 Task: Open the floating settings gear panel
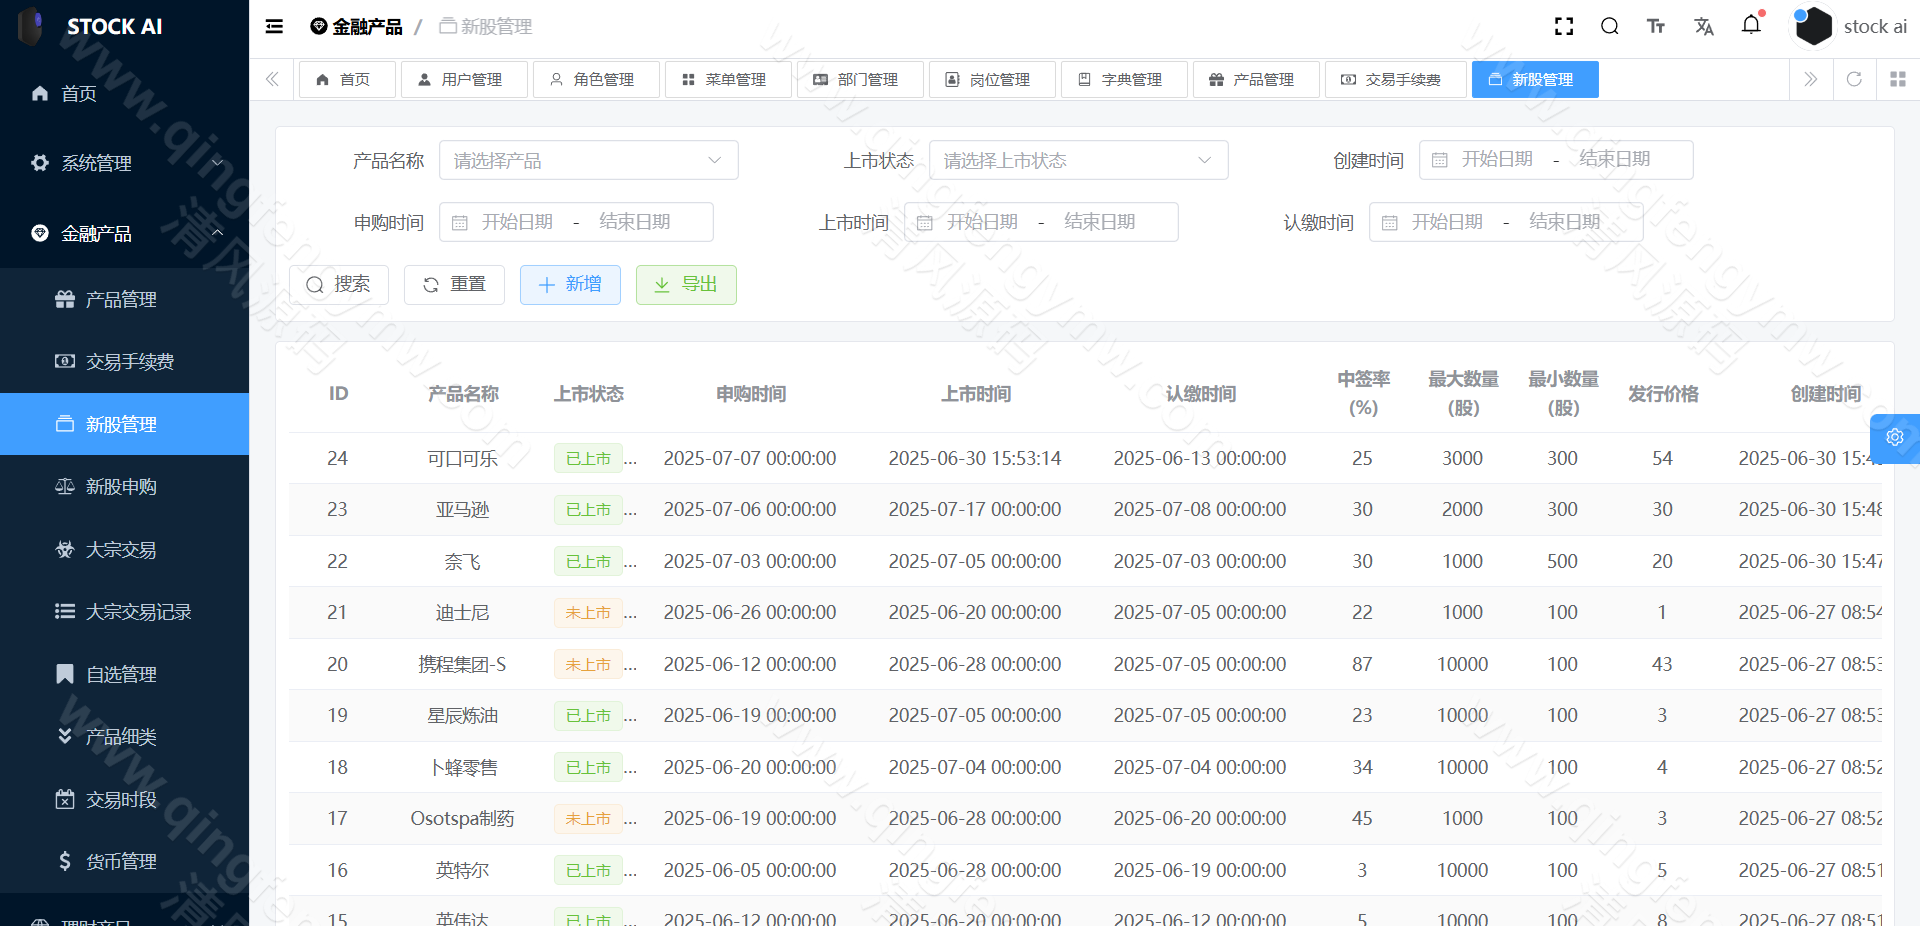1895,438
